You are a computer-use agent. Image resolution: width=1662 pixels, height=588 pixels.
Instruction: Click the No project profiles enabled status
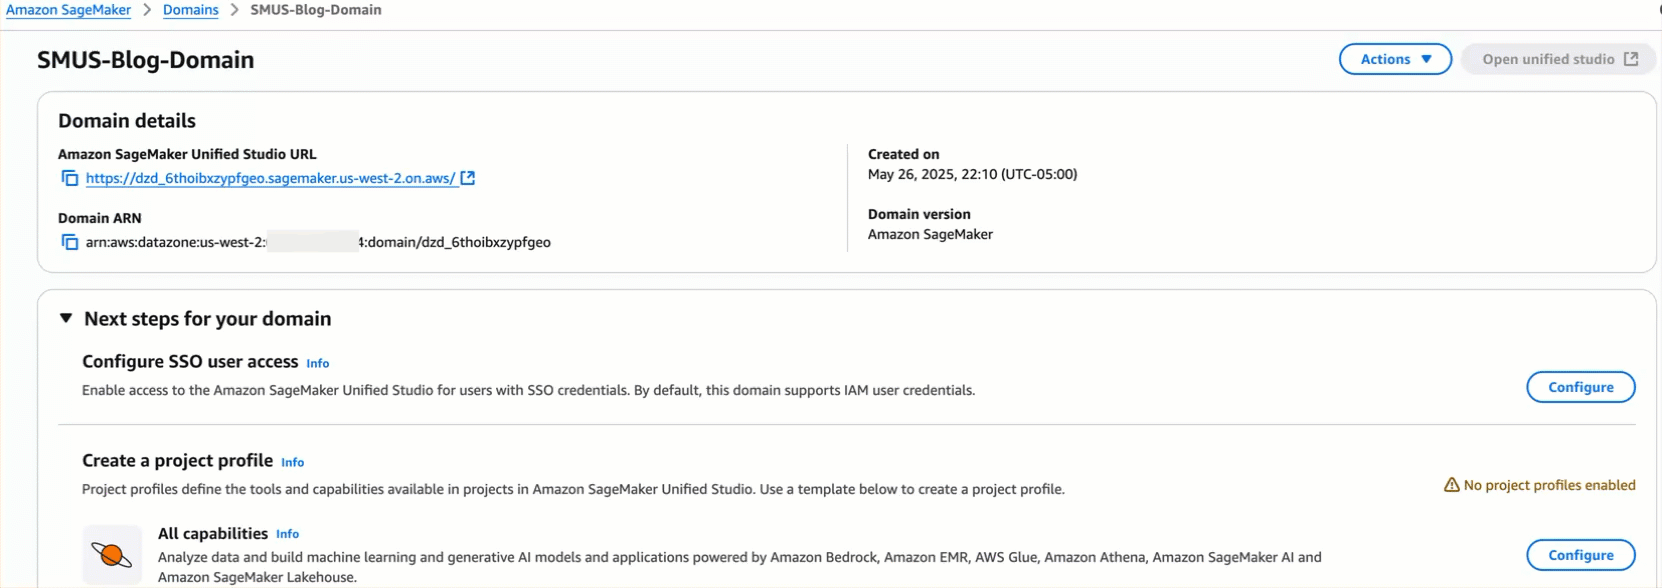tap(1549, 485)
